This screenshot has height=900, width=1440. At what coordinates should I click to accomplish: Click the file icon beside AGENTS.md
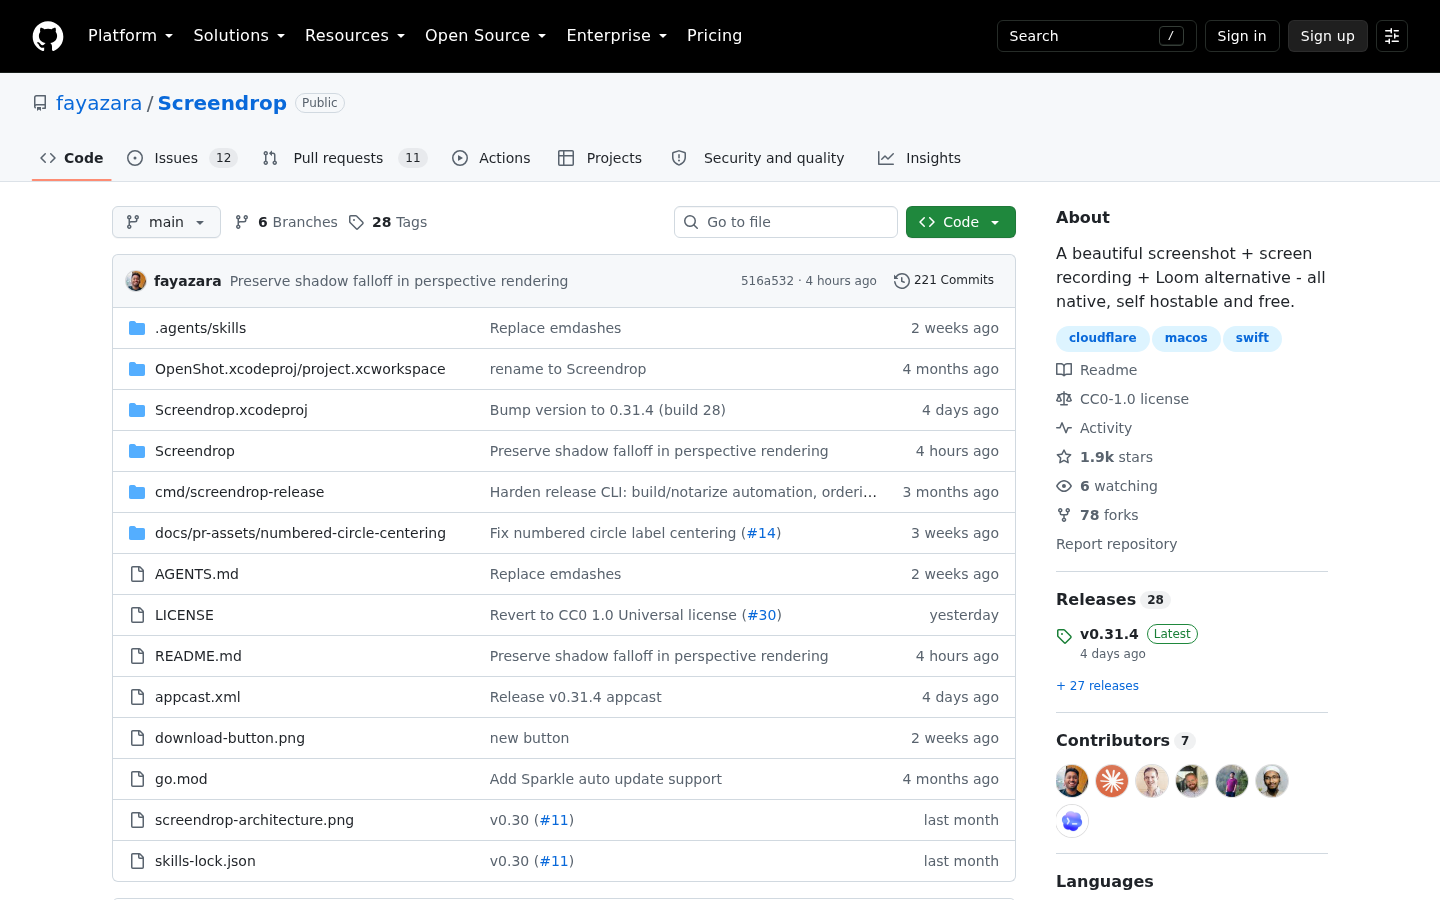[137, 574]
